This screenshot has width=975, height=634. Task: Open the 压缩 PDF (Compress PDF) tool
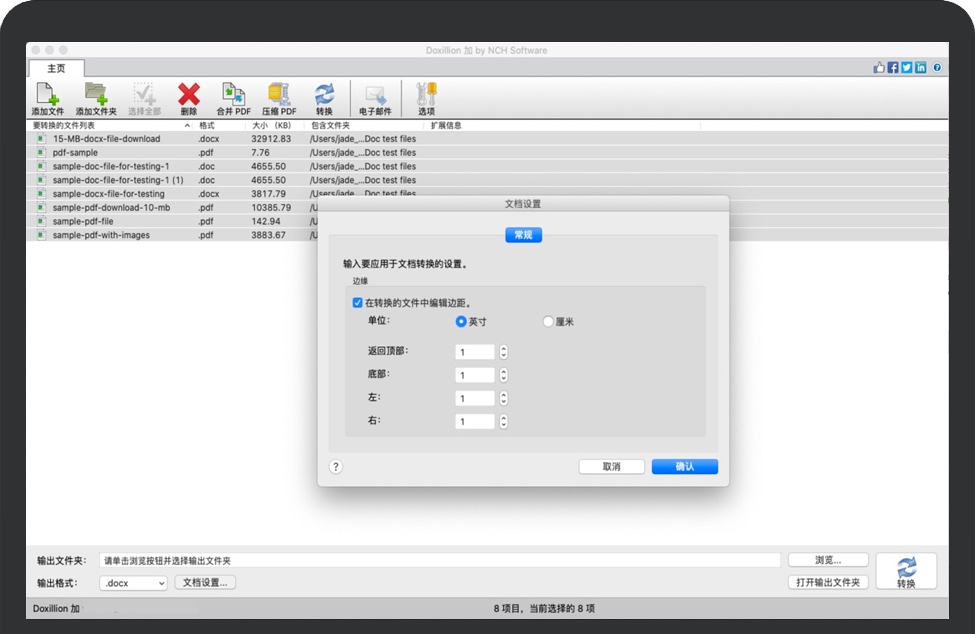278,97
